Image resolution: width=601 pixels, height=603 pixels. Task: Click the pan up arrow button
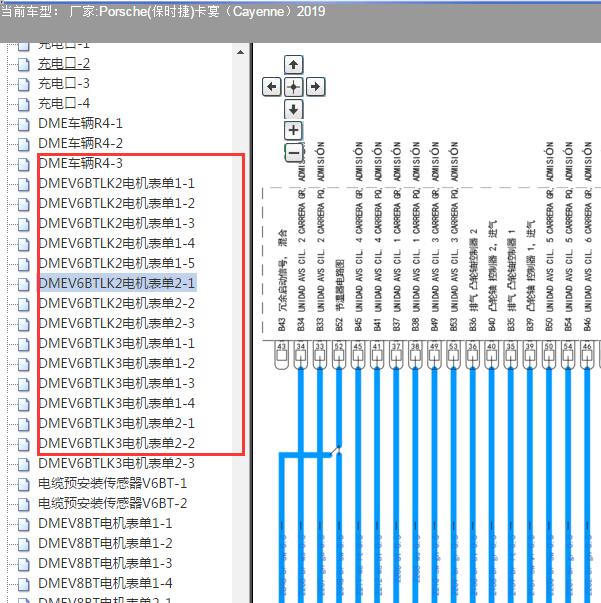tap(293, 65)
